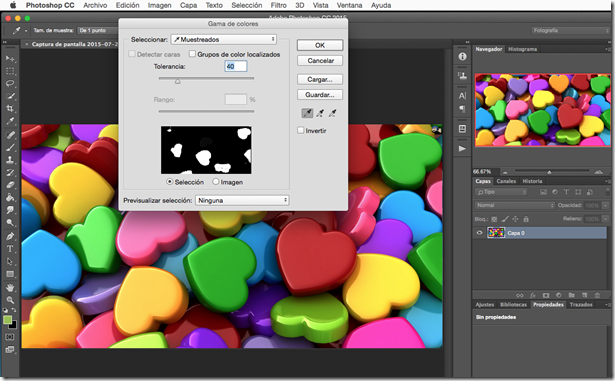Screen dimensions: 615x381
Task: Switch to the Trazados tab
Action: [x=581, y=304]
